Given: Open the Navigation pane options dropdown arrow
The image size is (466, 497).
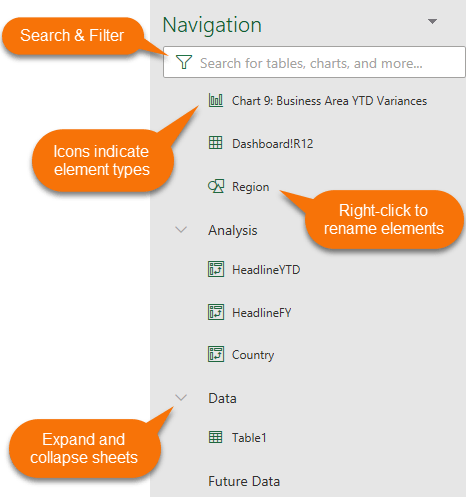Looking at the screenshot, I should [x=432, y=22].
